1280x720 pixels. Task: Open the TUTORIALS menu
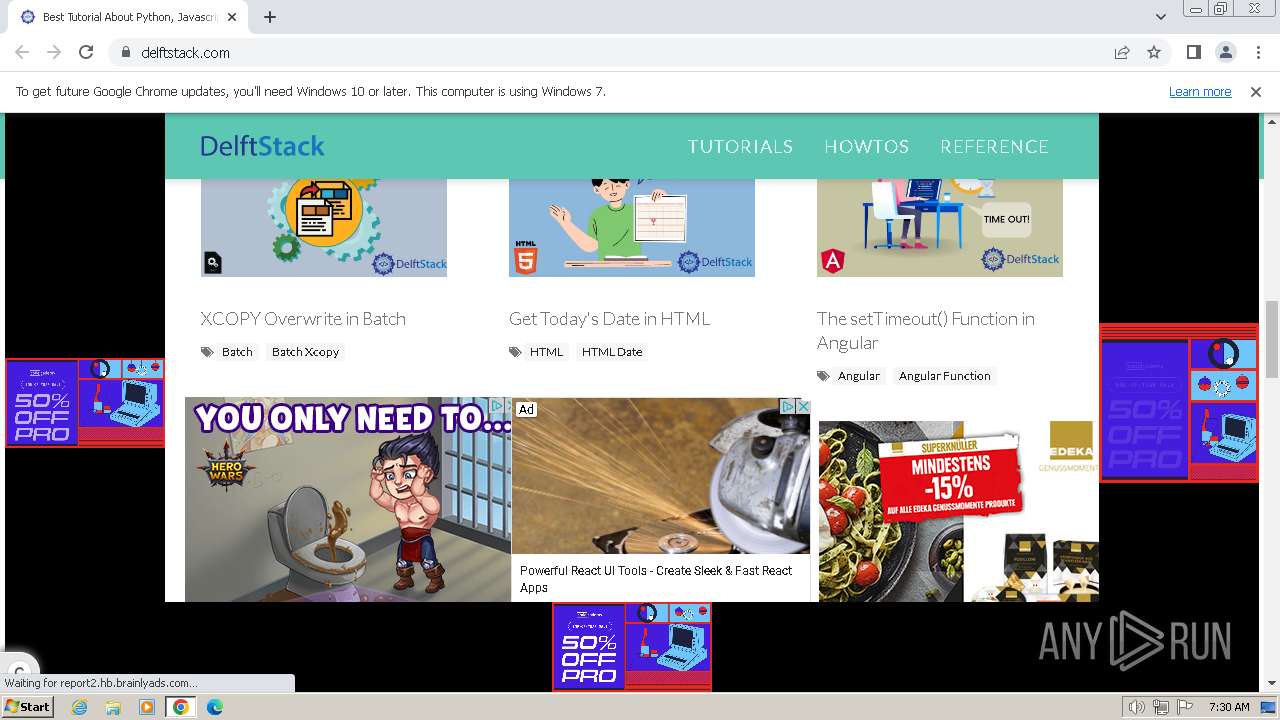740,146
